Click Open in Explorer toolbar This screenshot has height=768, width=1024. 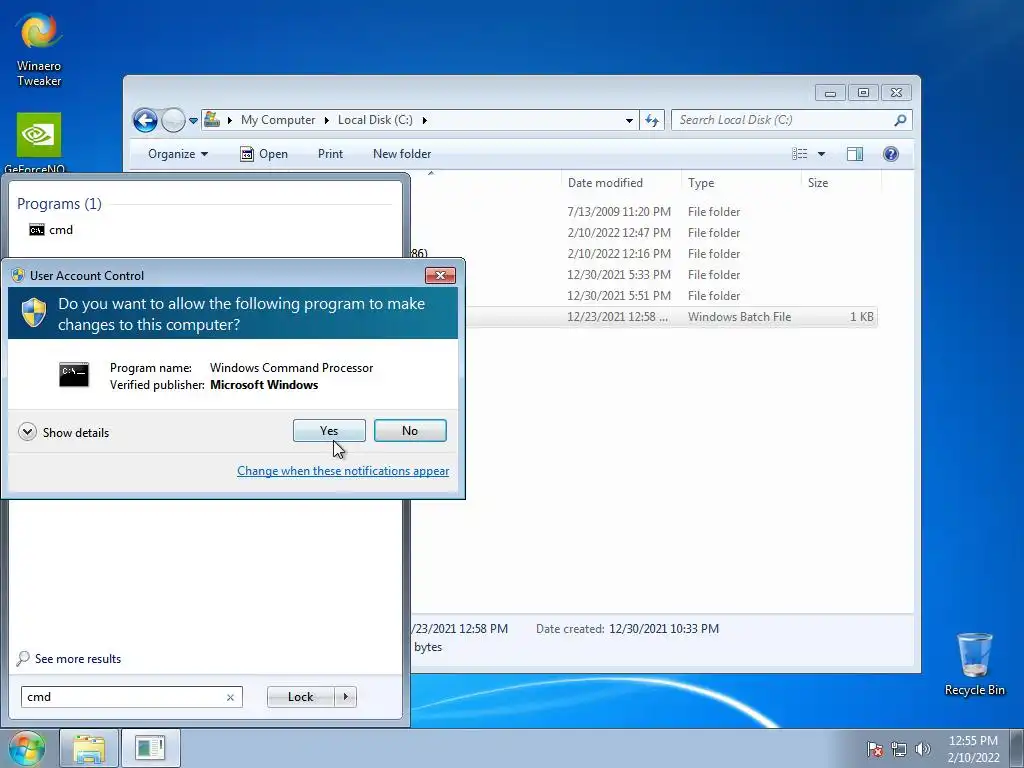[x=264, y=154]
